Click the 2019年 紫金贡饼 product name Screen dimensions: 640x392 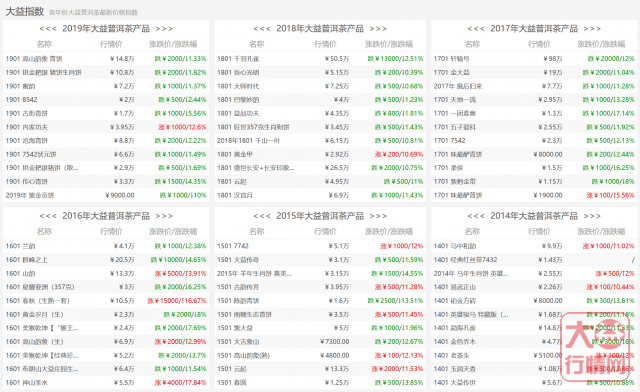30,195
